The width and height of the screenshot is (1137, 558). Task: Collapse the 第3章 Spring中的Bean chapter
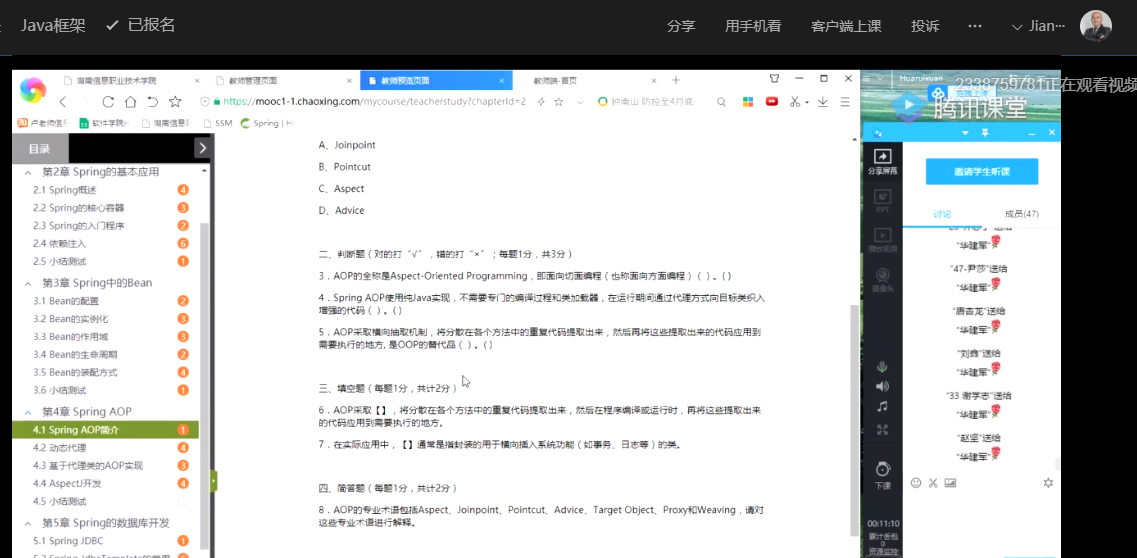point(28,283)
